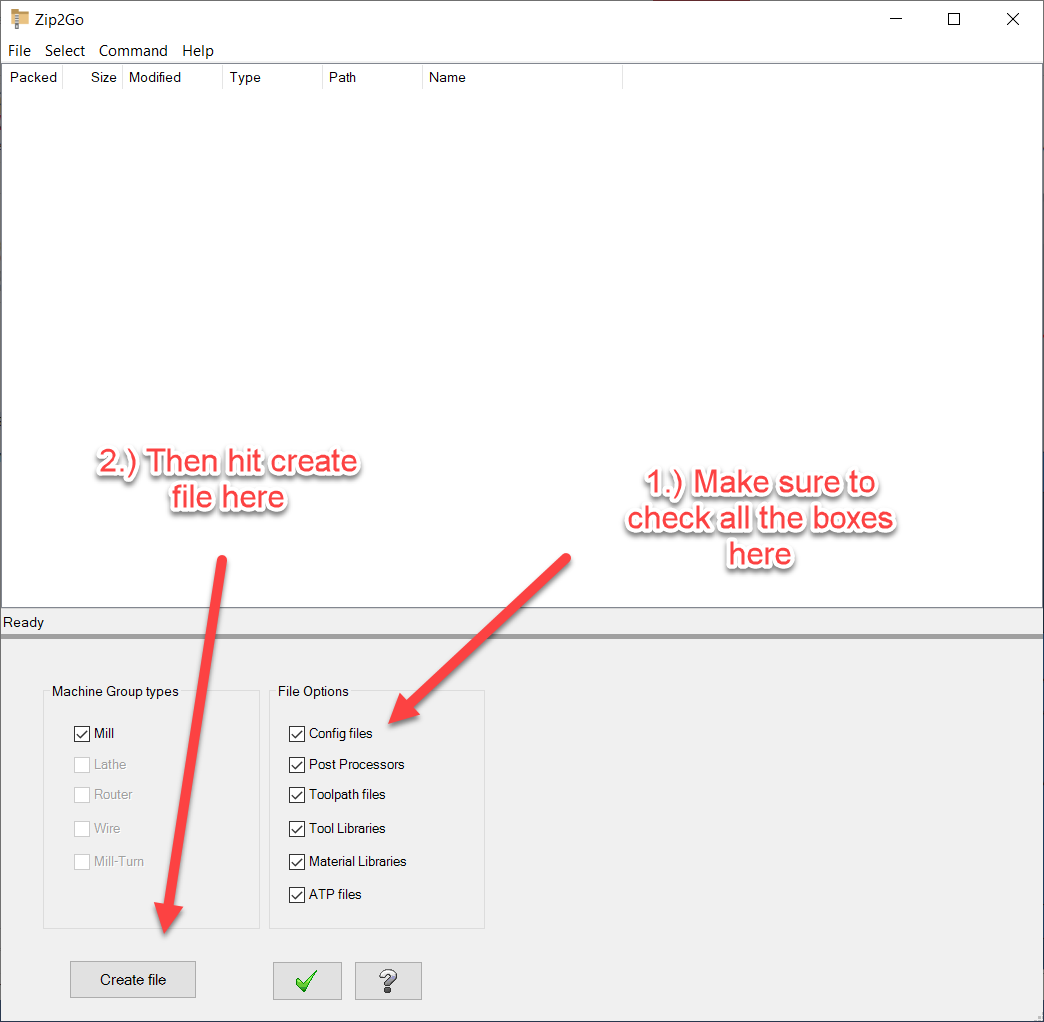
Task: Click the Create file button
Action: [x=132, y=979]
